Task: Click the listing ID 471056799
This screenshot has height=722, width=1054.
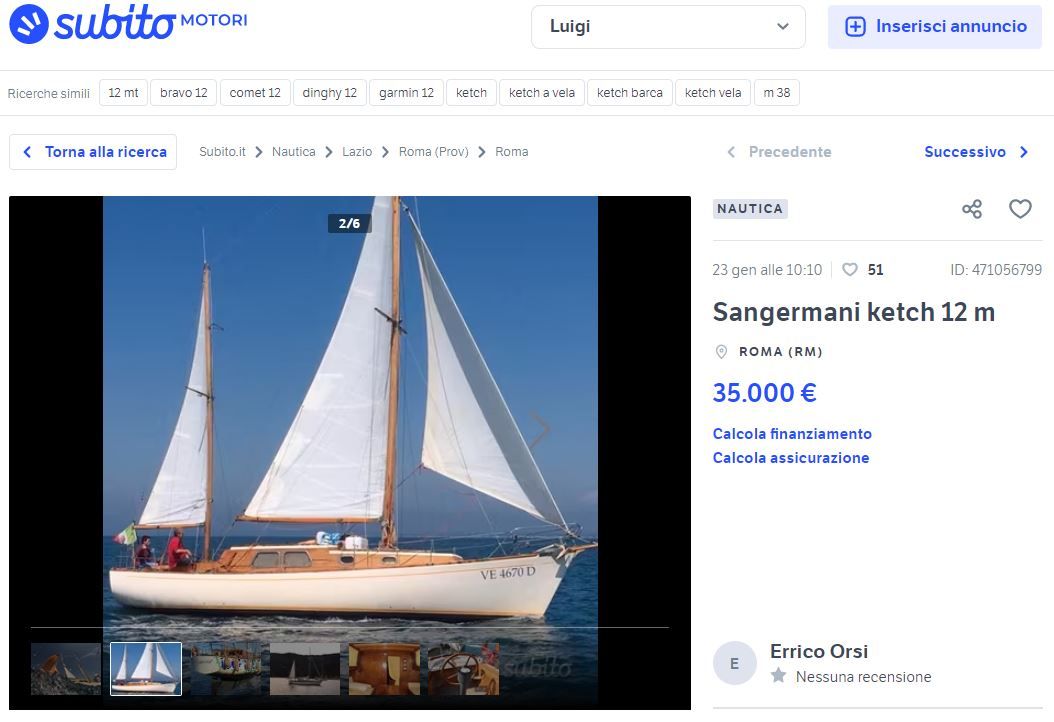Action: 996,270
